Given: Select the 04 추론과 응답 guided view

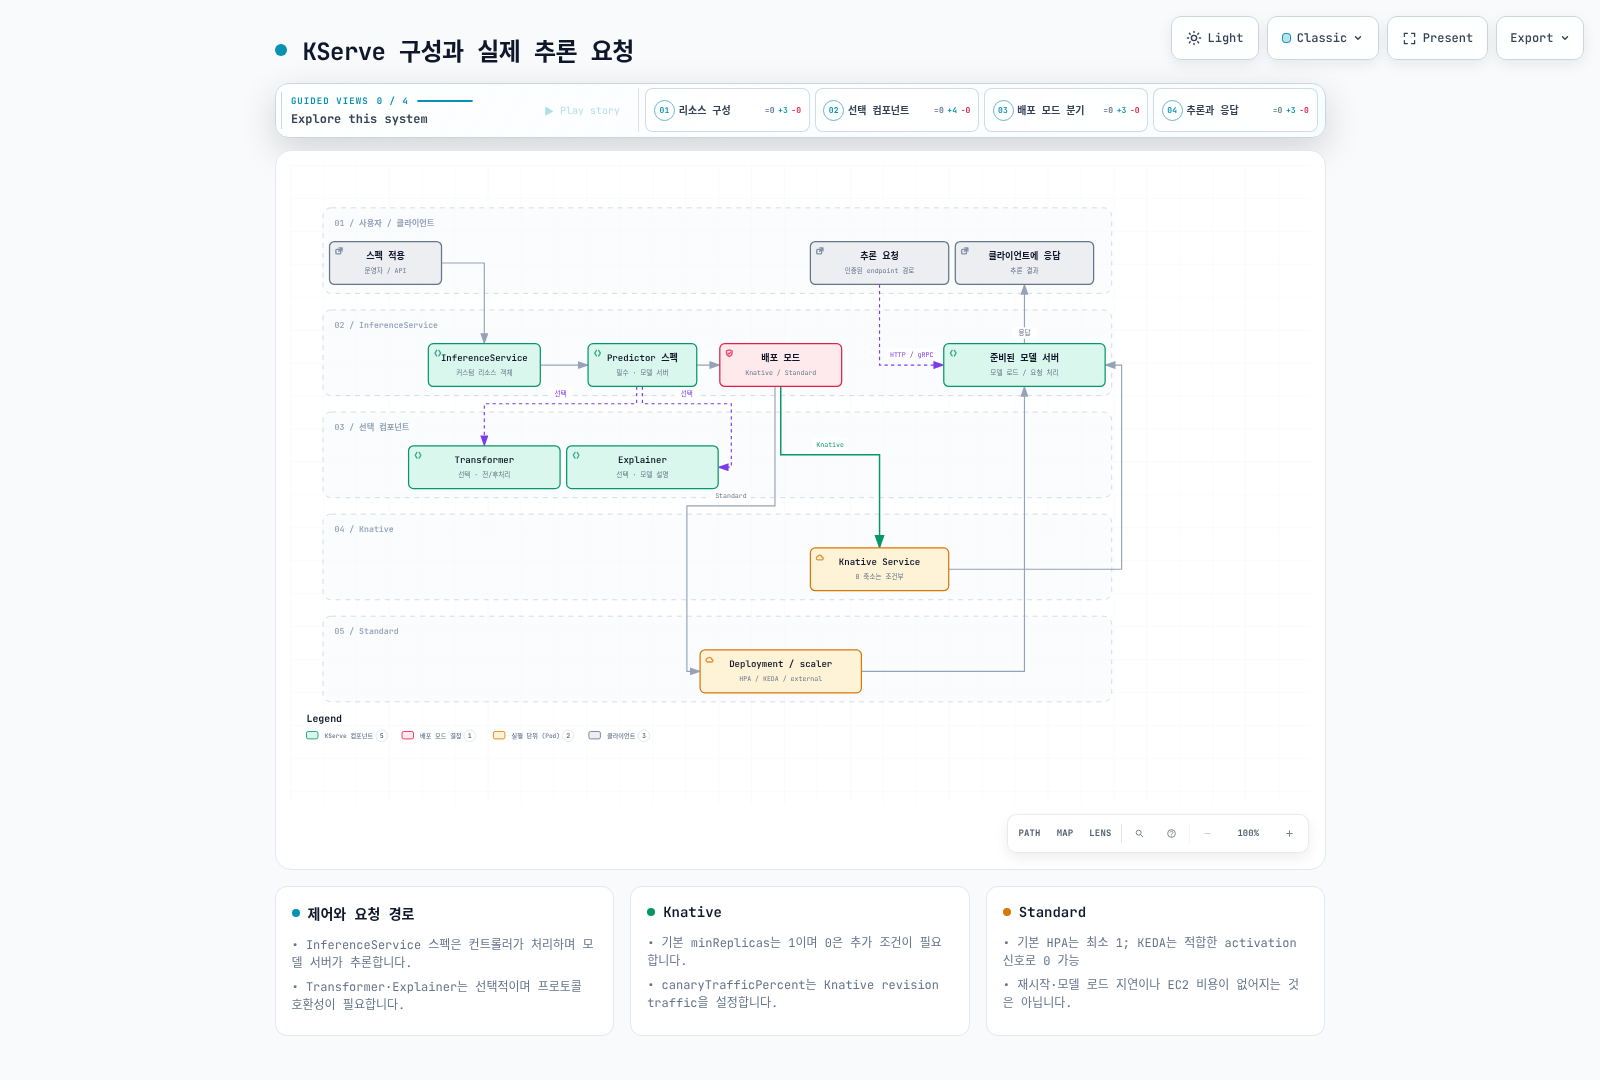Looking at the screenshot, I should 1235,110.
